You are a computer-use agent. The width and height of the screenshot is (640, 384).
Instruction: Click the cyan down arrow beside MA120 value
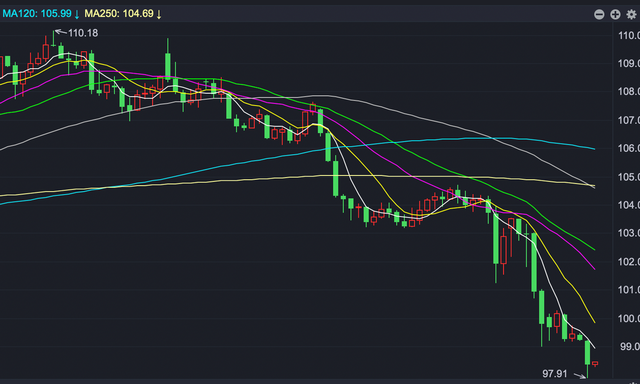click(x=77, y=14)
